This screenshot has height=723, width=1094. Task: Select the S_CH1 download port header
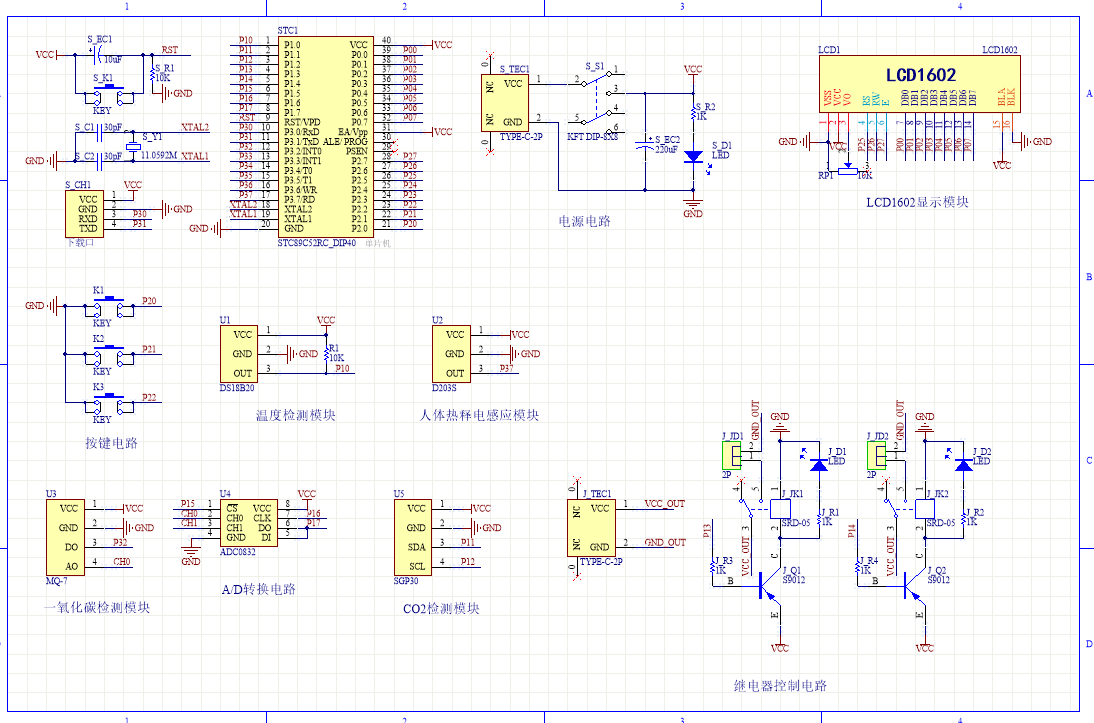(x=88, y=213)
